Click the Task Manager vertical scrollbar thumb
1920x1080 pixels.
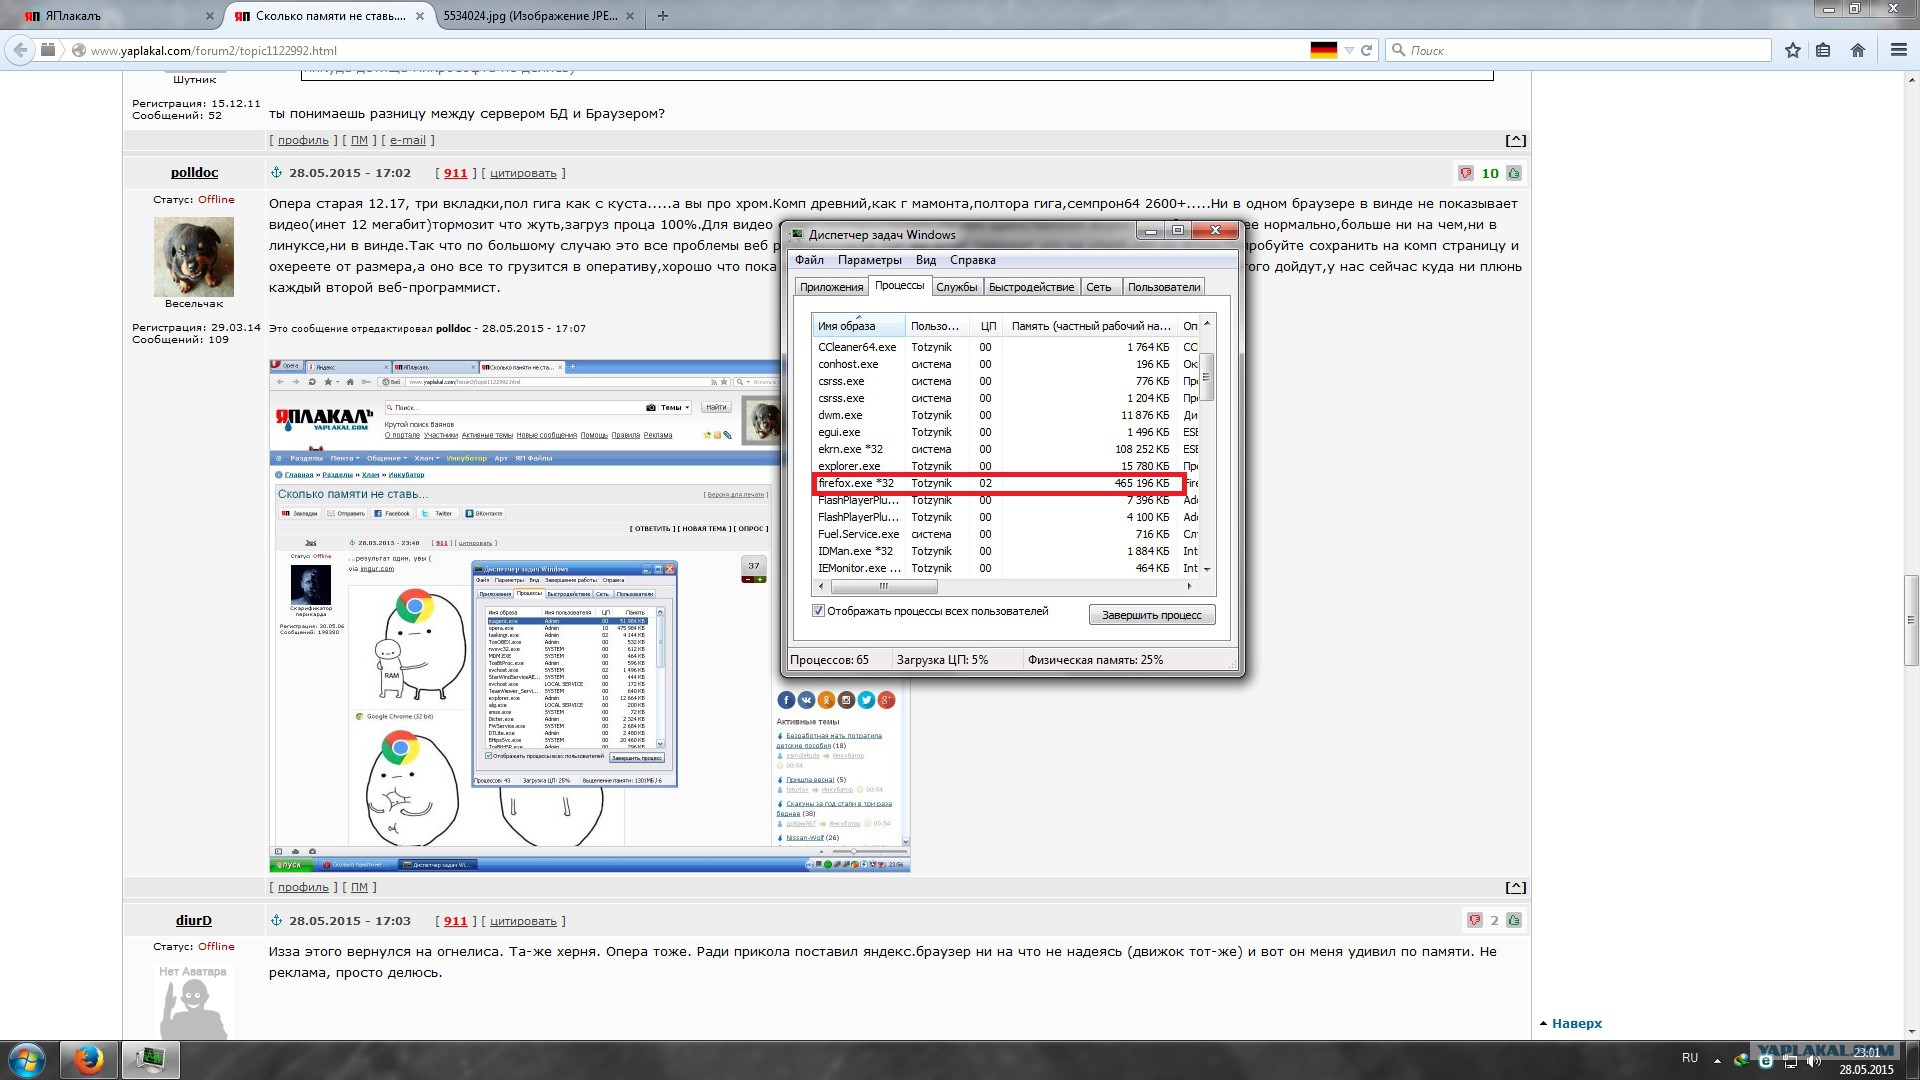point(1207,376)
